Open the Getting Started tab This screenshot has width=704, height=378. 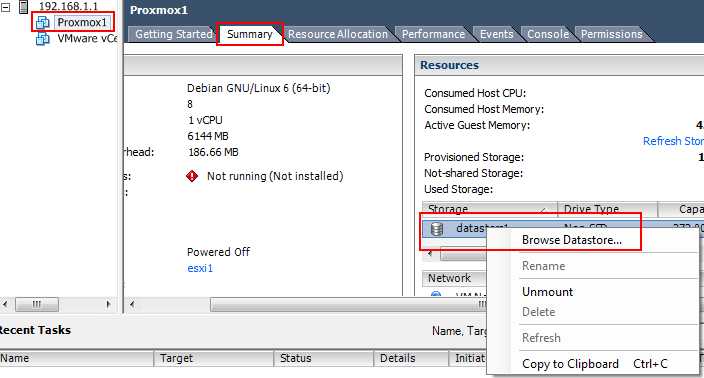tap(174, 34)
